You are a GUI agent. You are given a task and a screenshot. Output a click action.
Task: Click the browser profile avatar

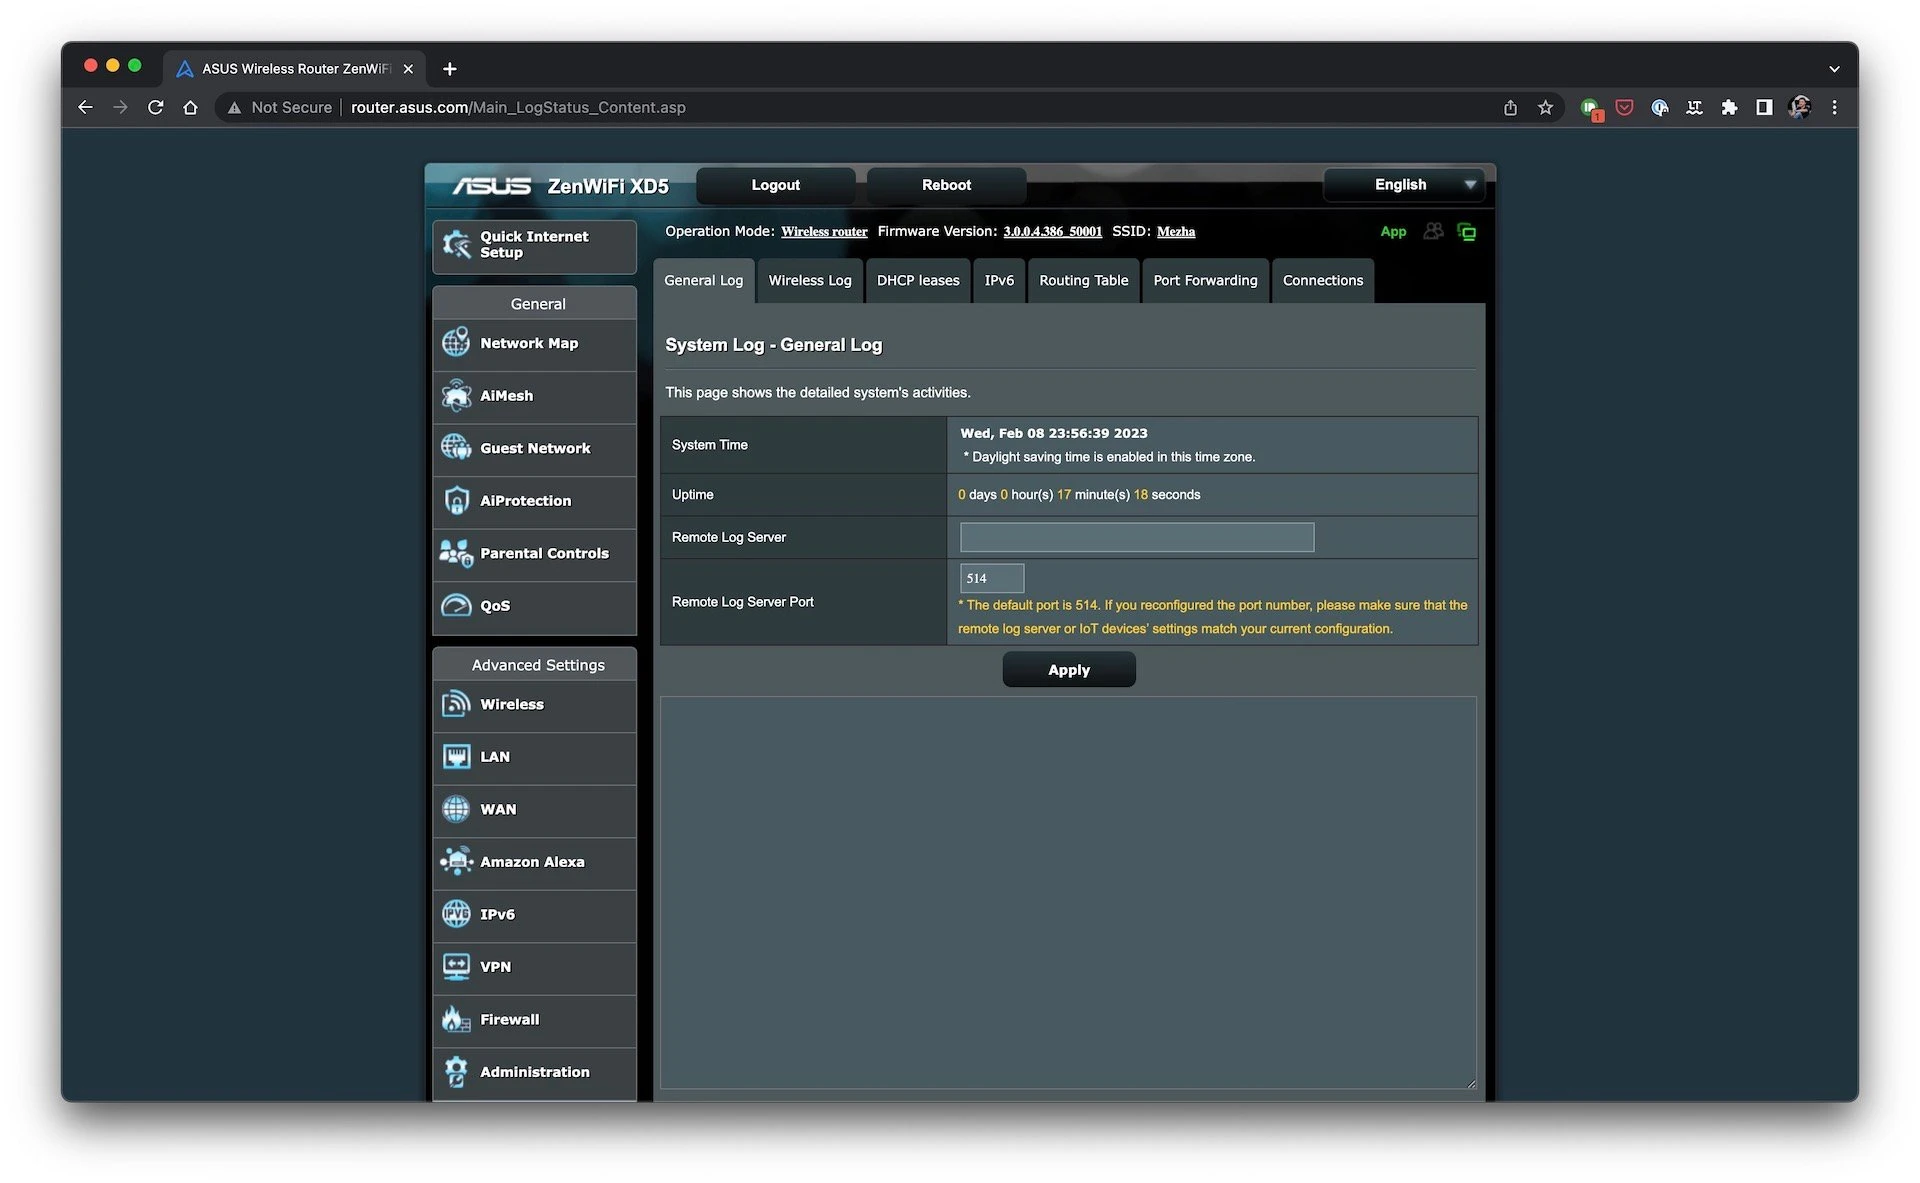pyautogui.click(x=1799, y=107)
